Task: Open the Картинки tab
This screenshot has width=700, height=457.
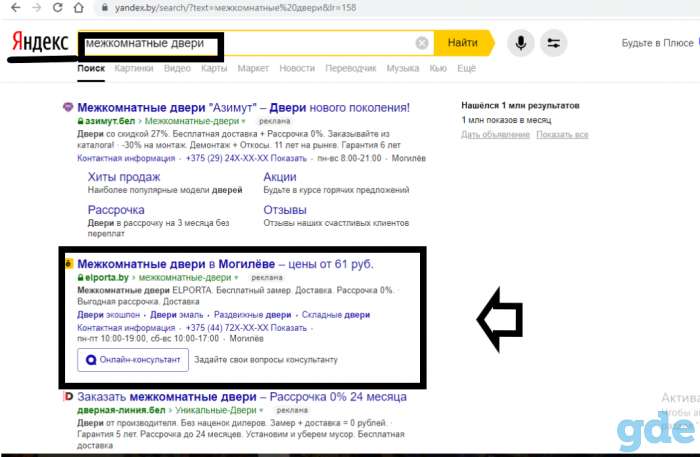Action: [134, 68]
